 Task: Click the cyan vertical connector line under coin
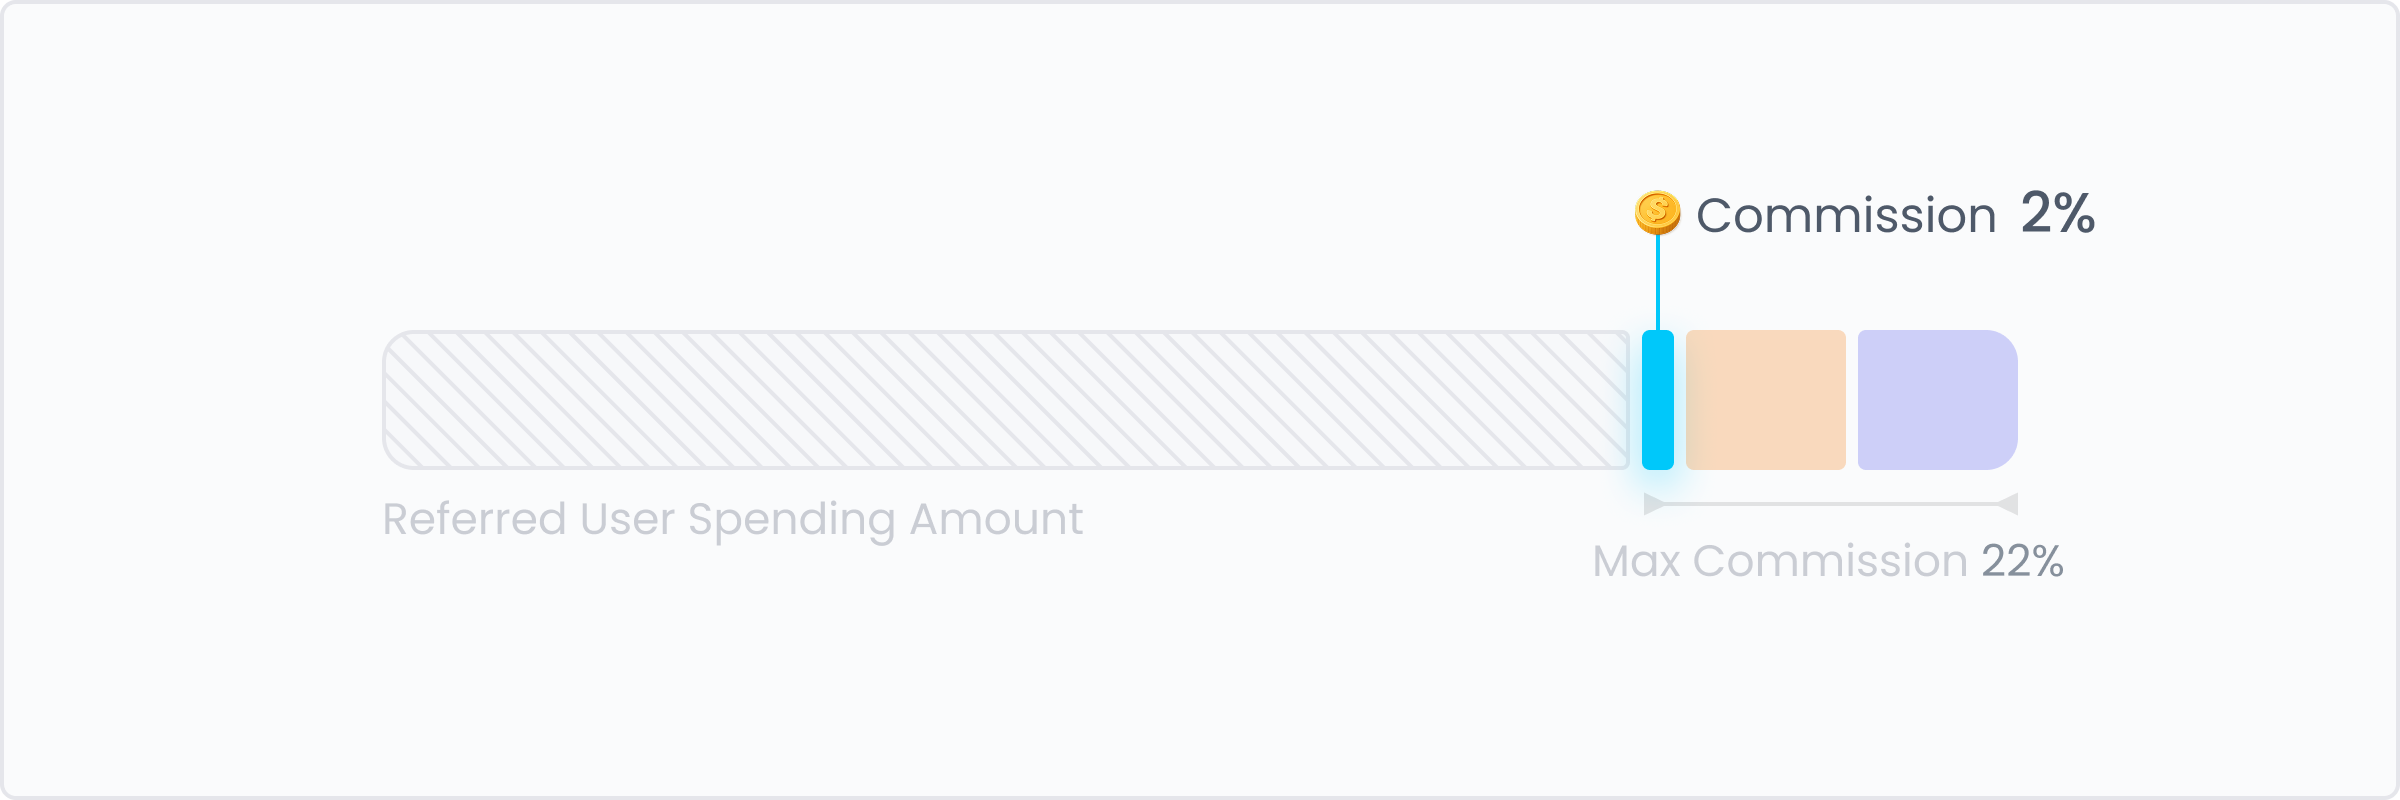tap(1658, 283)
